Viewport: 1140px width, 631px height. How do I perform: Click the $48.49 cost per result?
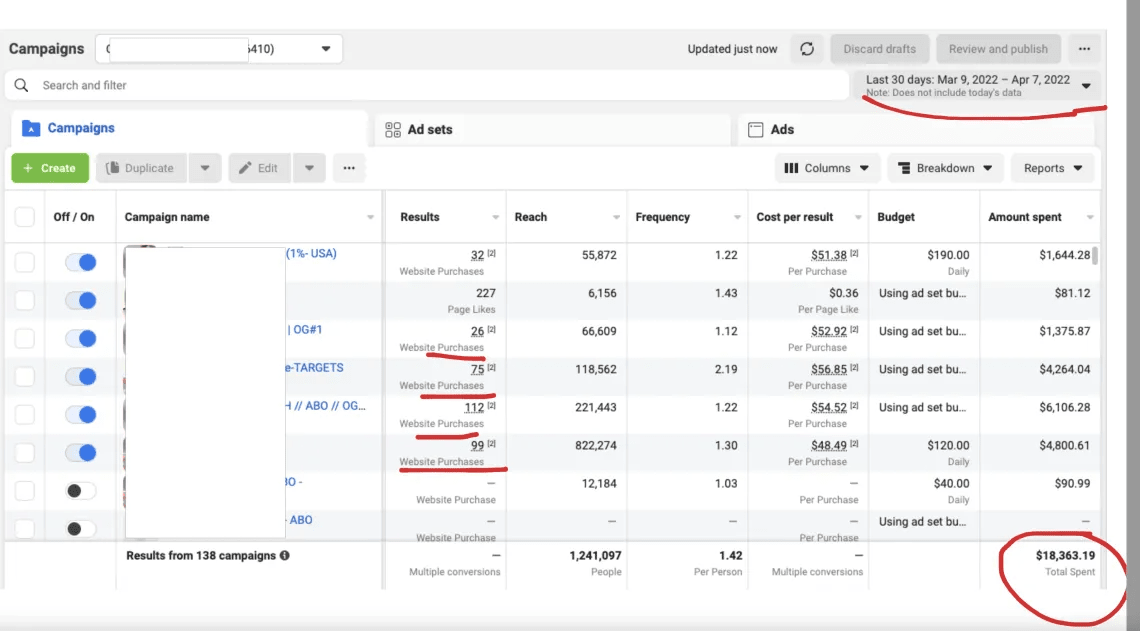pyautogui.click(x=829, y=446)
